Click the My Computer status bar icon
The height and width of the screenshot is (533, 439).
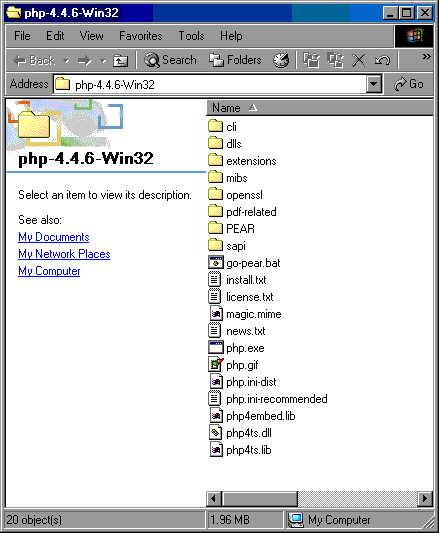(296, 520)
